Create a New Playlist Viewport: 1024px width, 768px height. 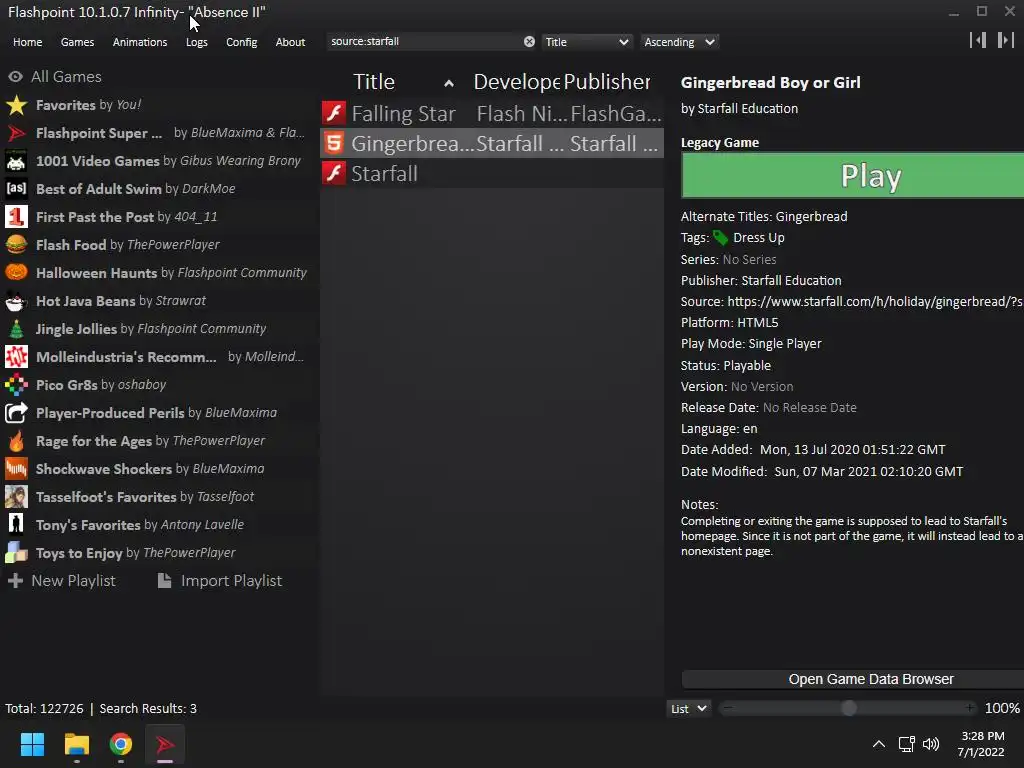[62, 581]
